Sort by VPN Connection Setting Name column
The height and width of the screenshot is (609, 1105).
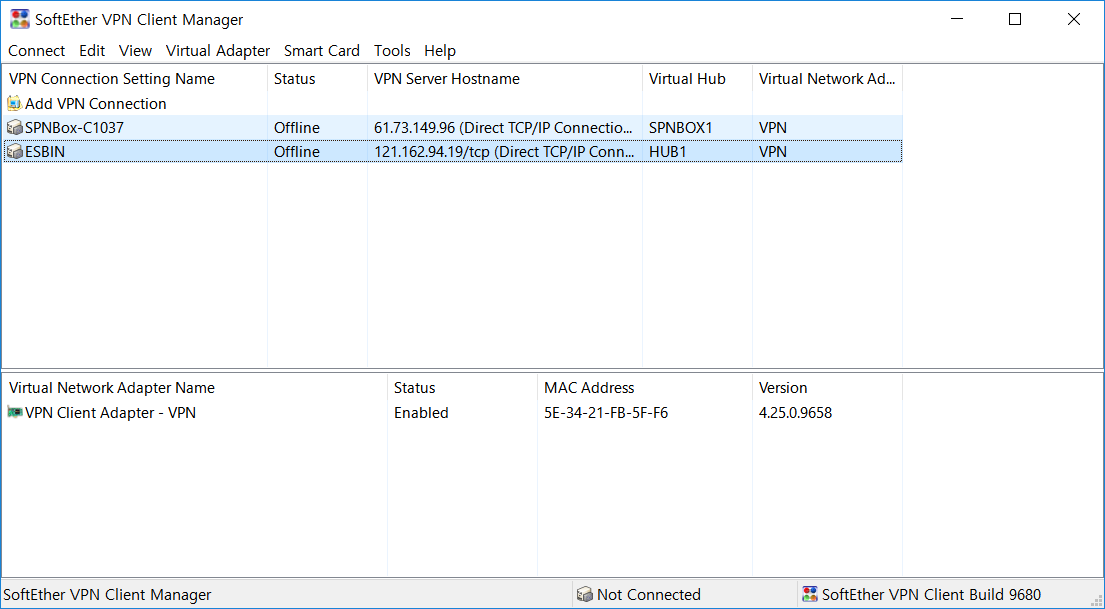coord(135,79)
